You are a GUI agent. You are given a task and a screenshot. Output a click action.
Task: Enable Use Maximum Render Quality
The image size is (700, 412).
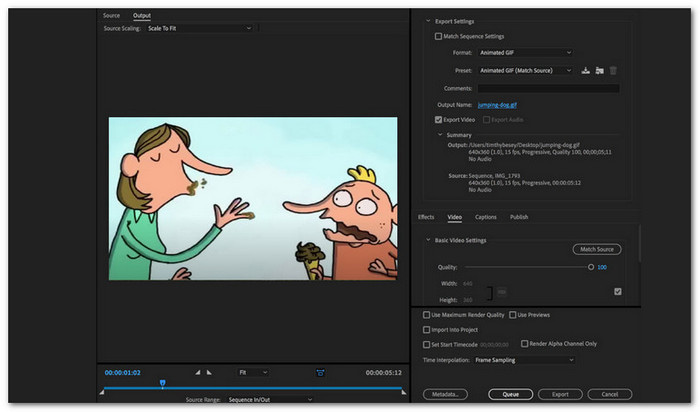tap(426, 315)
